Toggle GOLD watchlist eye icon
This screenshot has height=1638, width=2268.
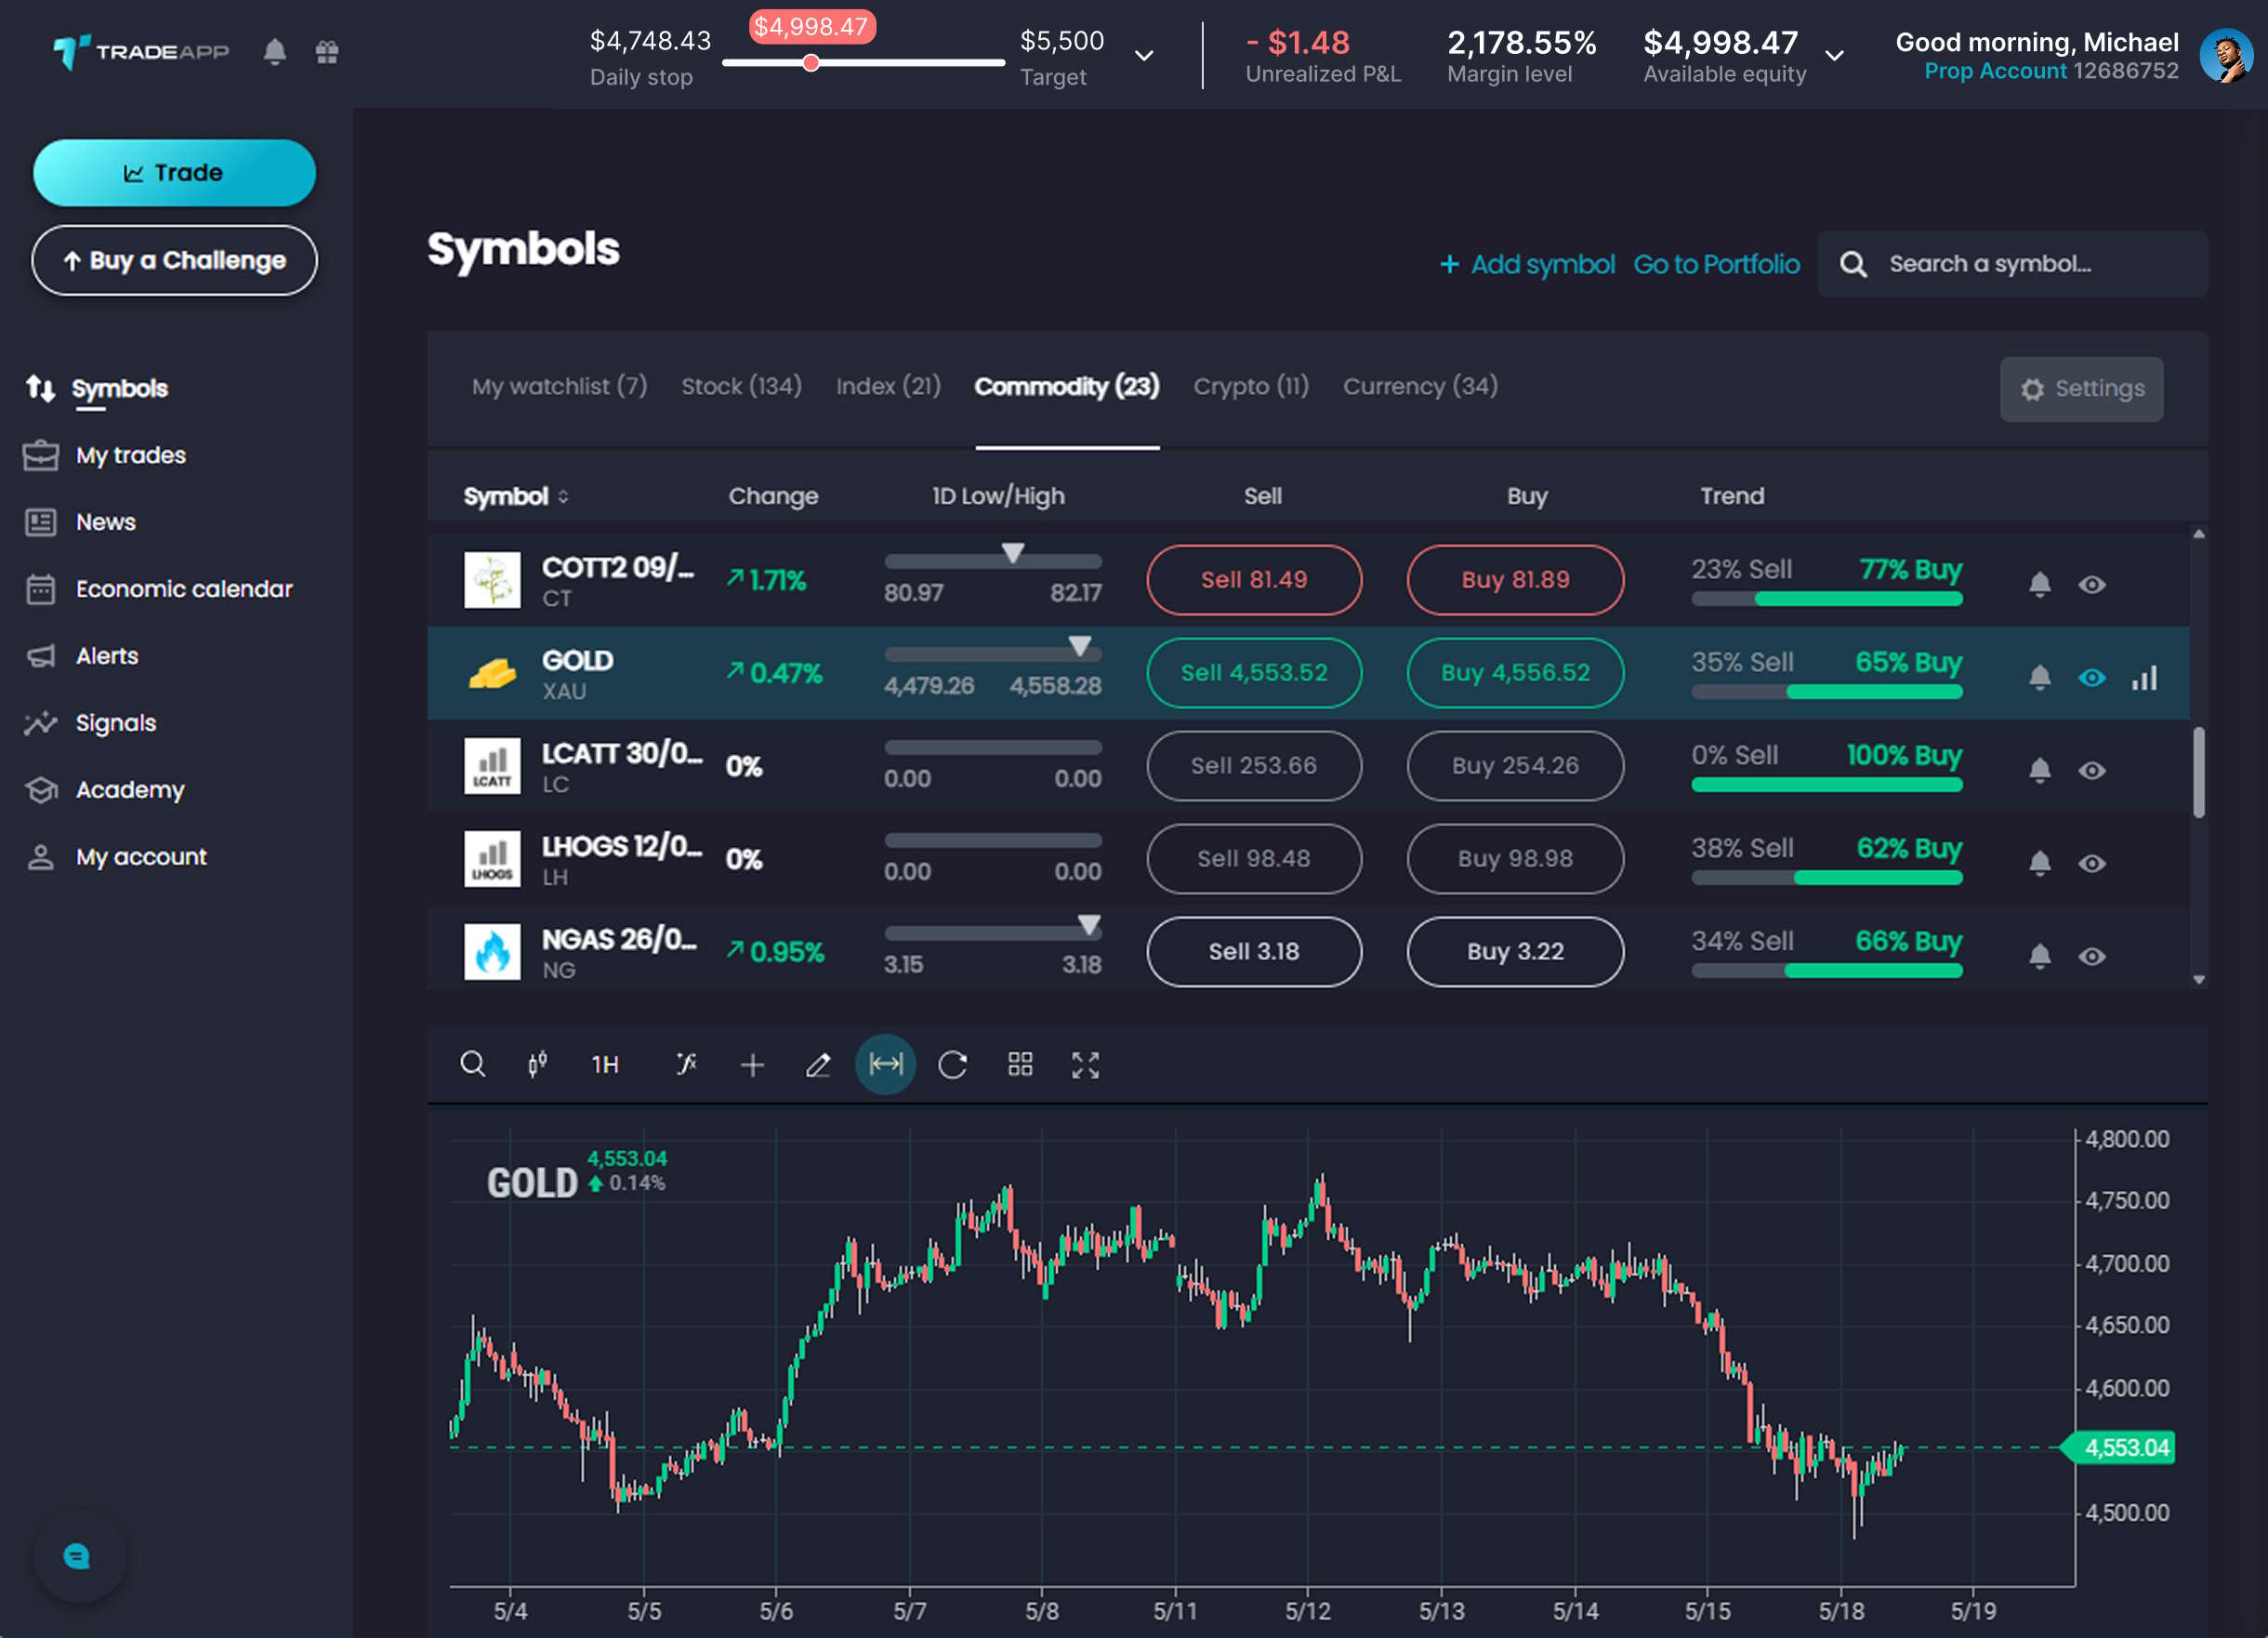pyautogui.click(x=2092, y=678)
